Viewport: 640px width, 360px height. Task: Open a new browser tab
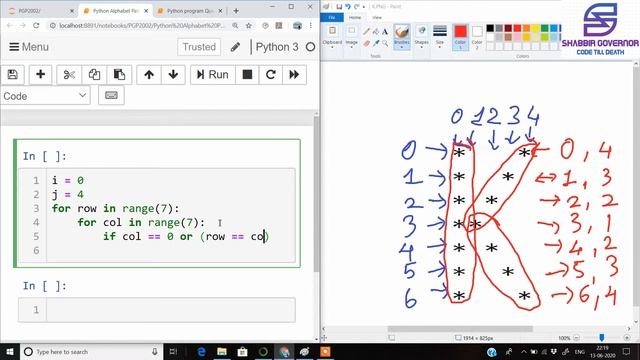point(236,11)
